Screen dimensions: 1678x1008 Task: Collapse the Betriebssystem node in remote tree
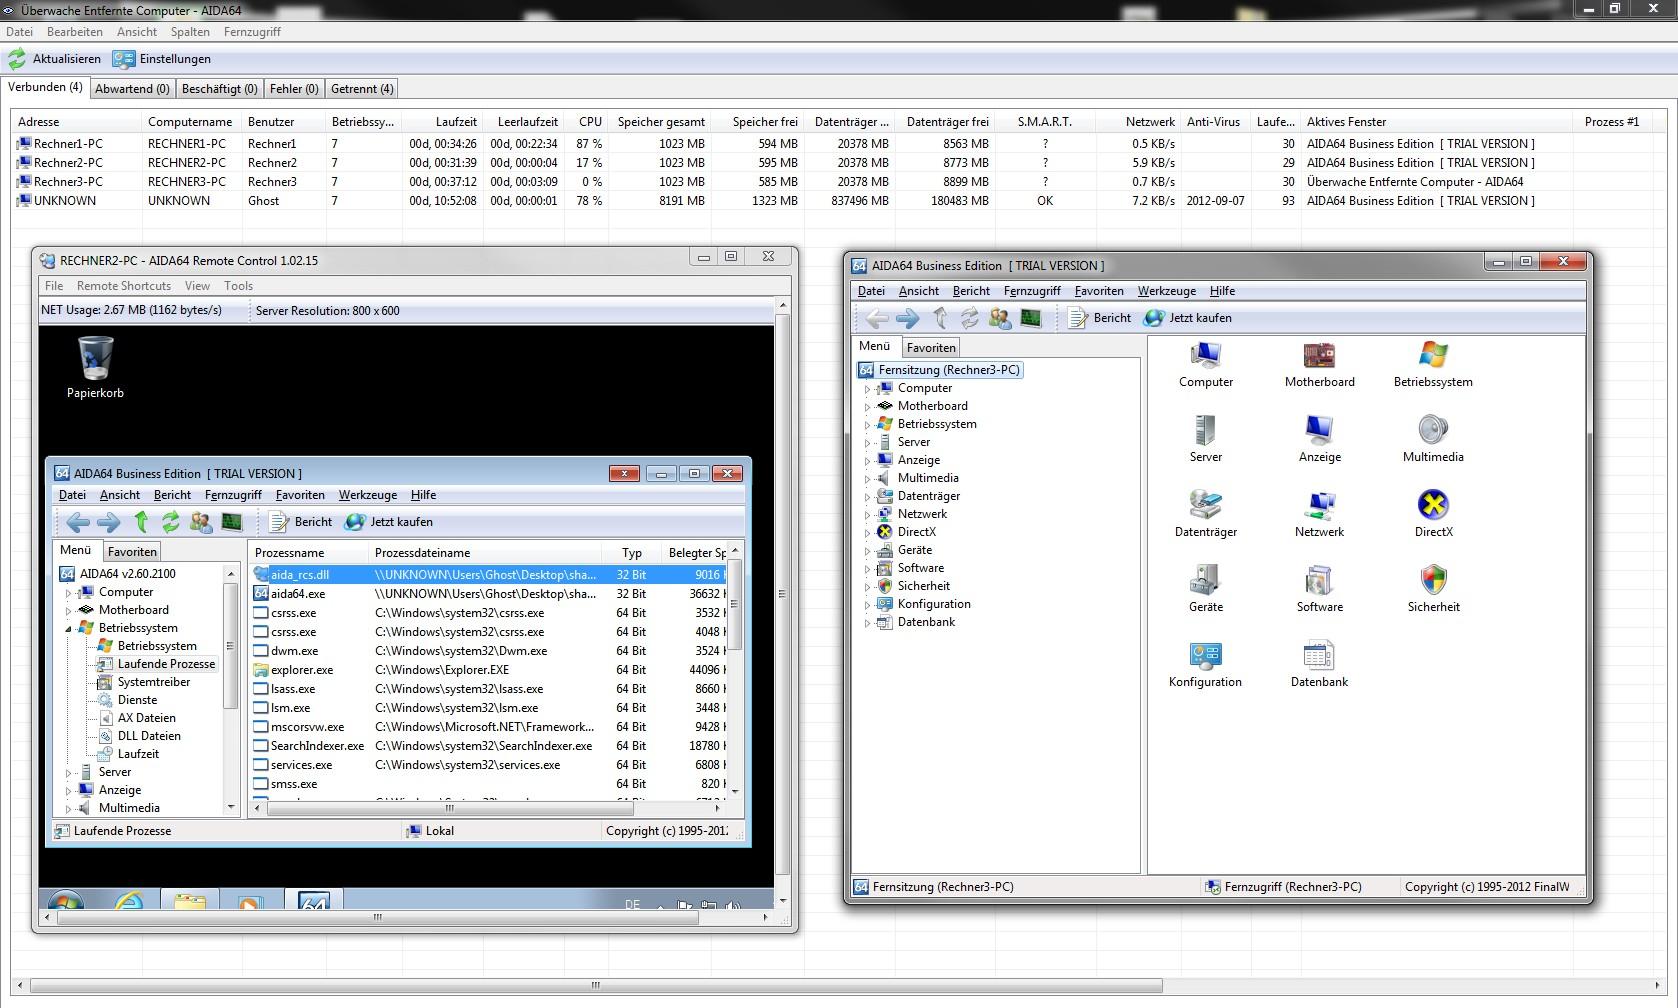click(69, 629)
